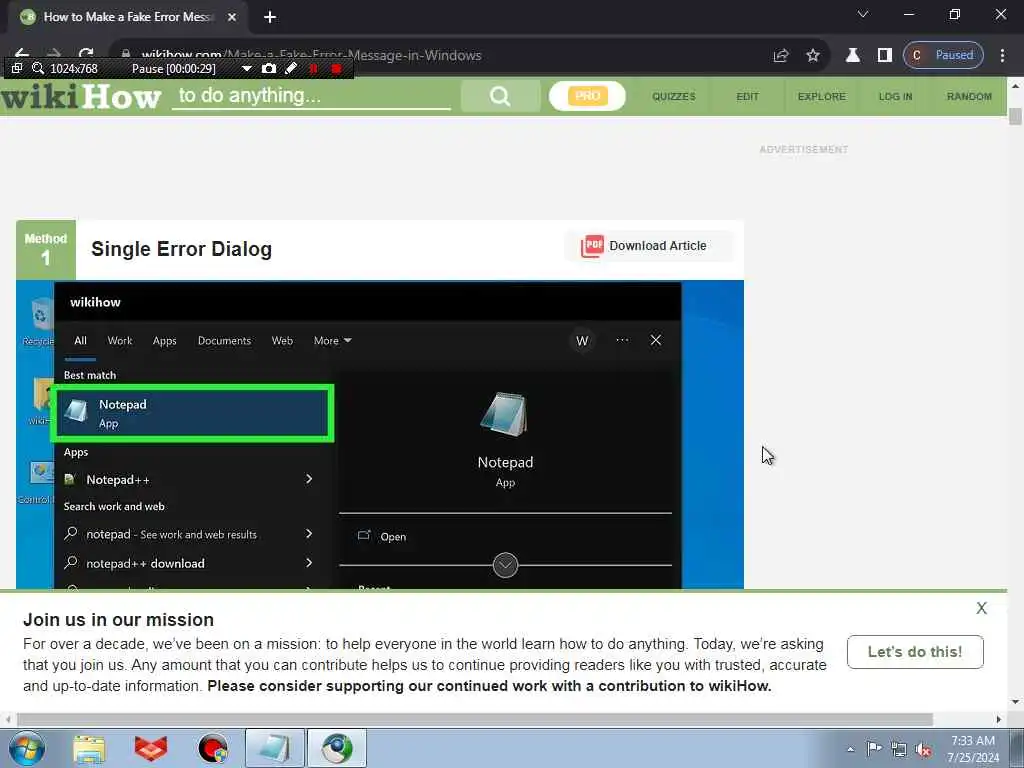Click the red PDF icon
Image resolution: width=1024 pixels, height=768 pixels.
[x=592, y=246]
